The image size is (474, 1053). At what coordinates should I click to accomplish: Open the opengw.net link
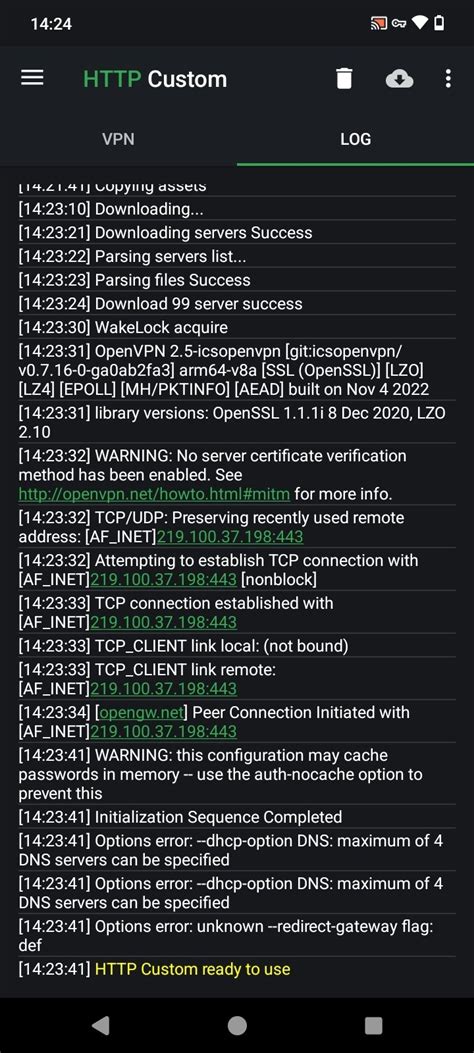click(x=142, y=713)
